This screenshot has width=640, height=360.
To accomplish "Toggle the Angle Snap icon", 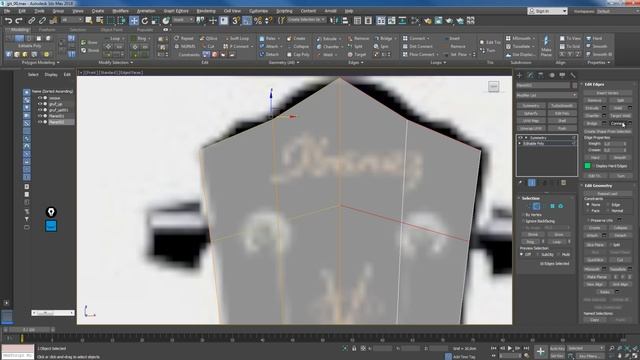I will 247,20.
